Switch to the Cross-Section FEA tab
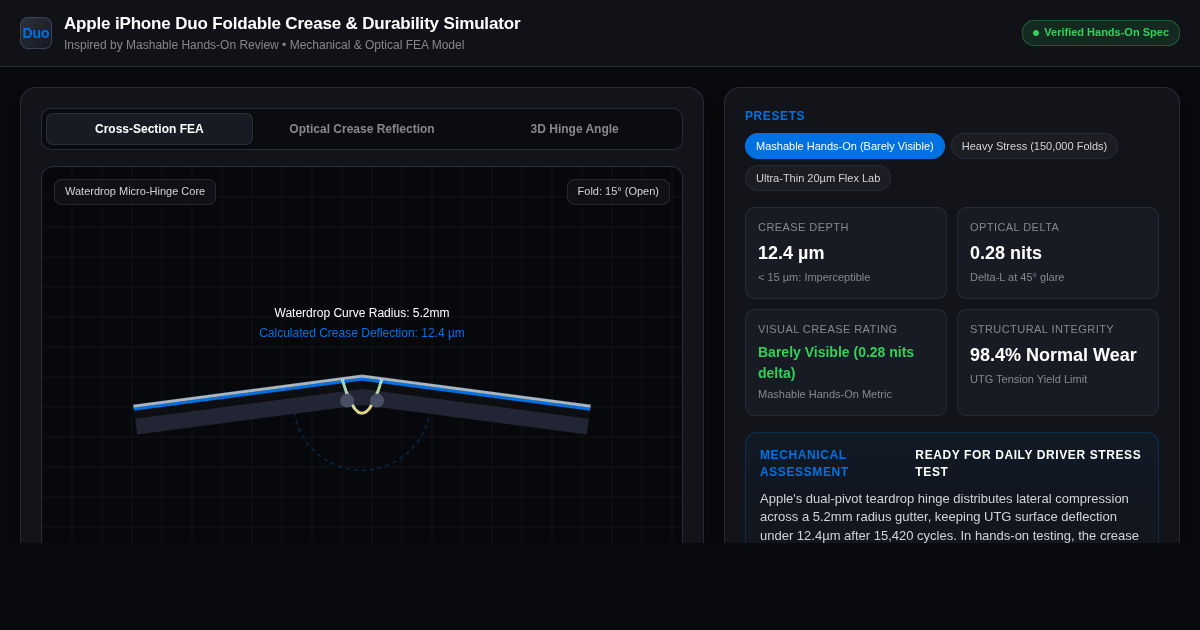1200x630 pixels. (149, 129)
